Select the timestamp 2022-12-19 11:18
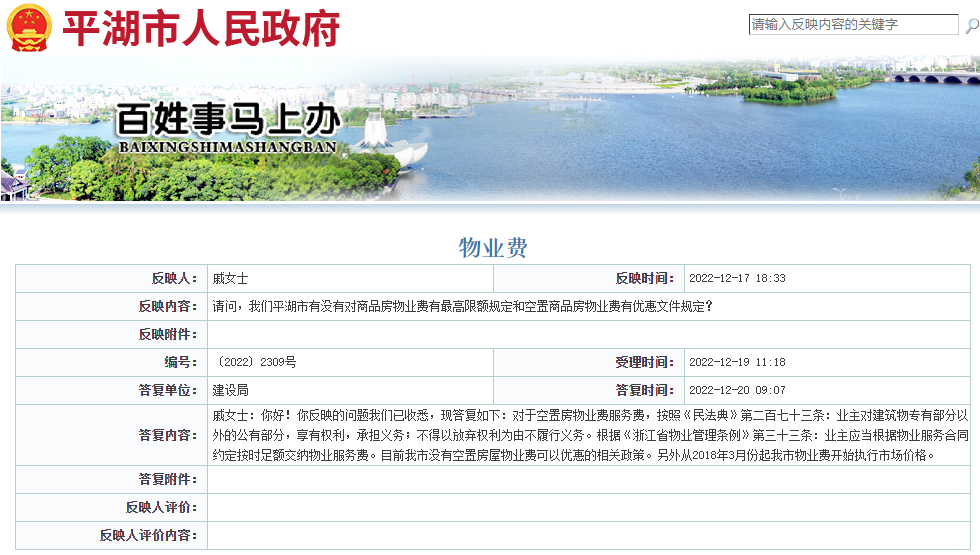980x555 pixels. pos(737,362)
